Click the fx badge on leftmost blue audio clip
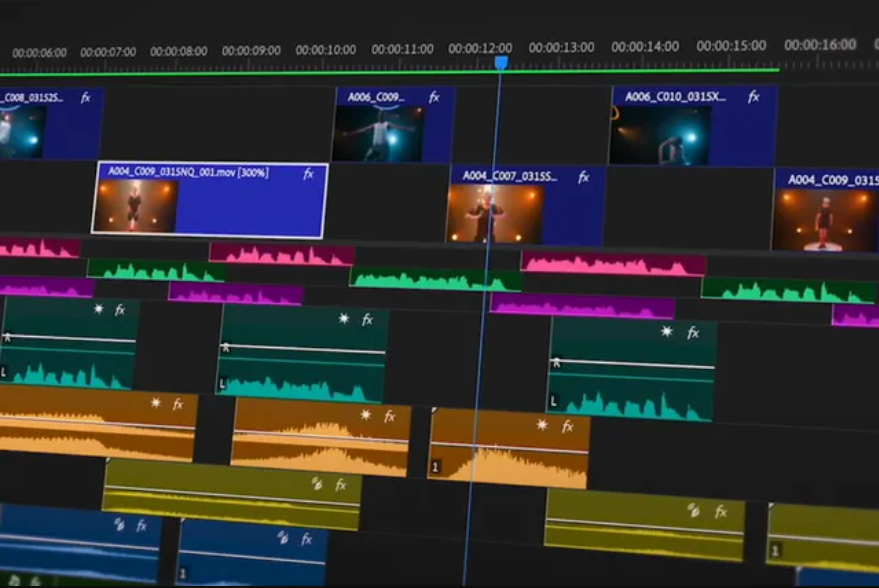Viewport: 879px width, 588px height. [141, 526]
